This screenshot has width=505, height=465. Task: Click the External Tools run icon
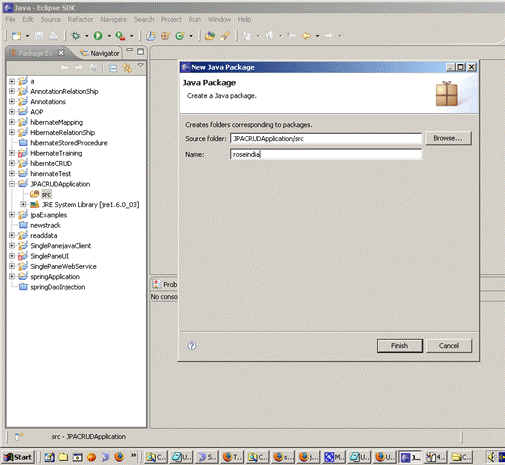[120, 36]
